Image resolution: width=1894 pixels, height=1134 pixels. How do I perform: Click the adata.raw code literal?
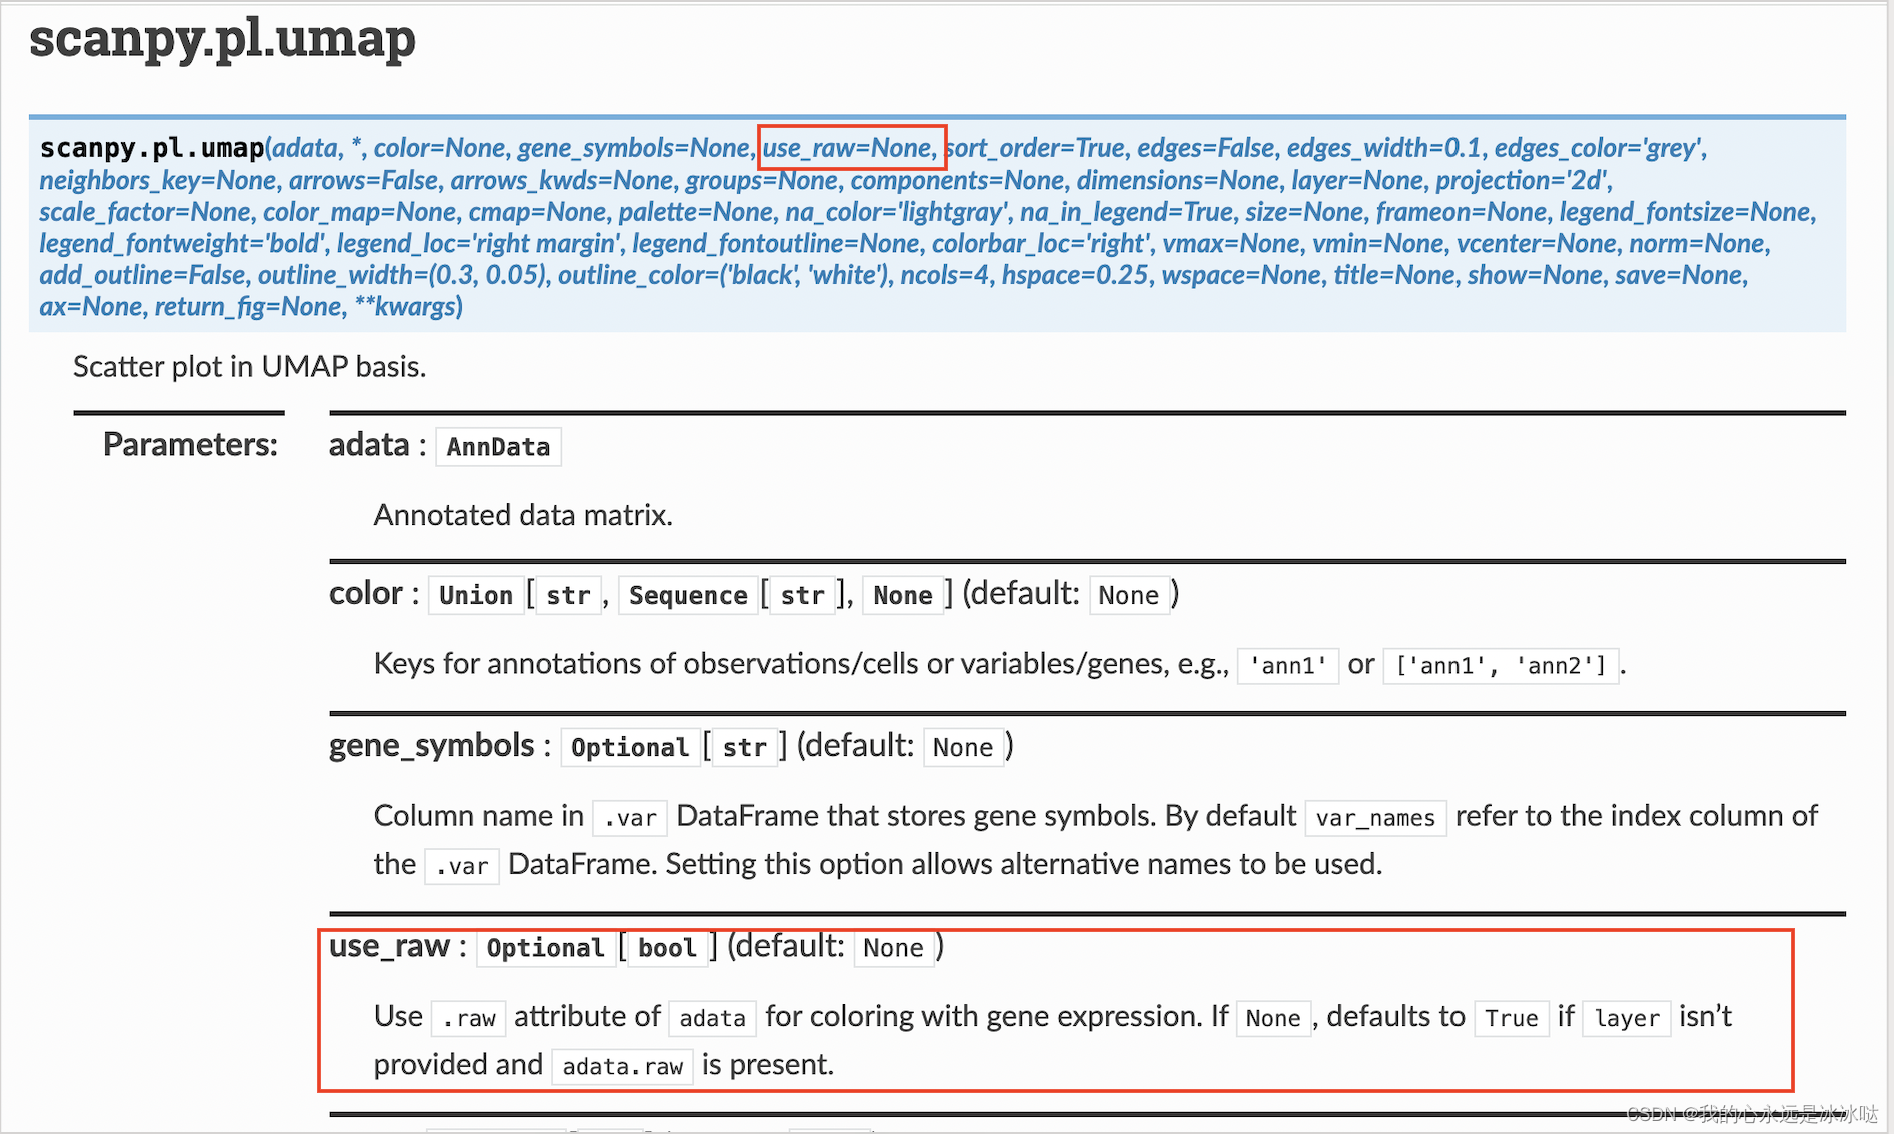pos(622,1067)
